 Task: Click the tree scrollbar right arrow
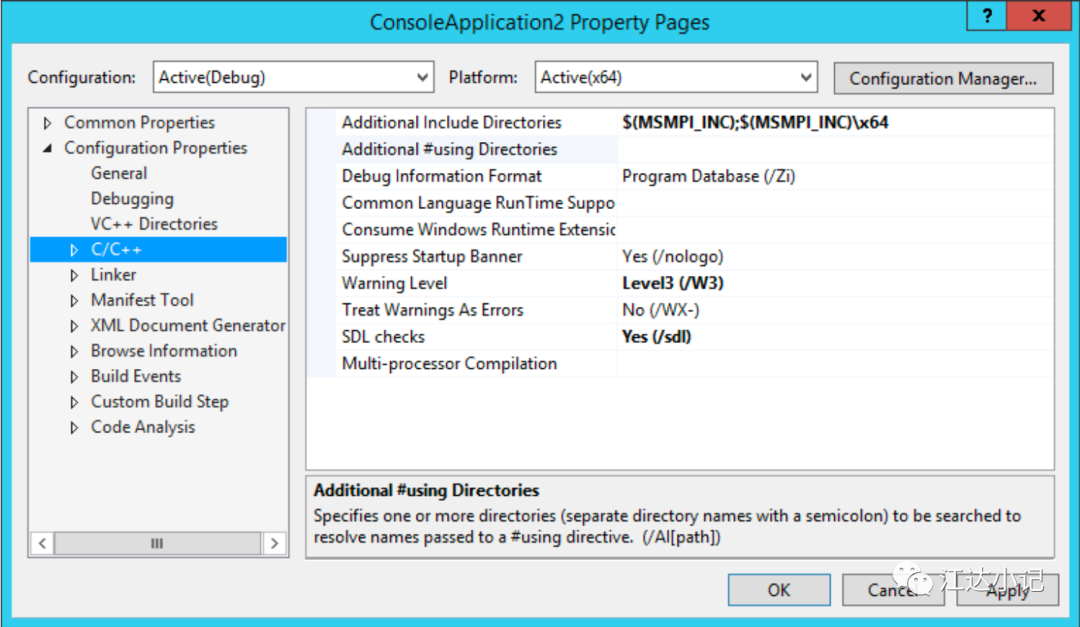(275, 543)
